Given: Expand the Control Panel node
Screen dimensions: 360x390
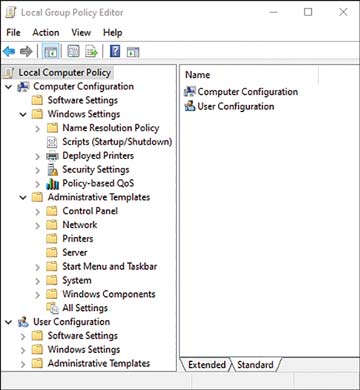Looking at the screenshot, I should [38, 212].
